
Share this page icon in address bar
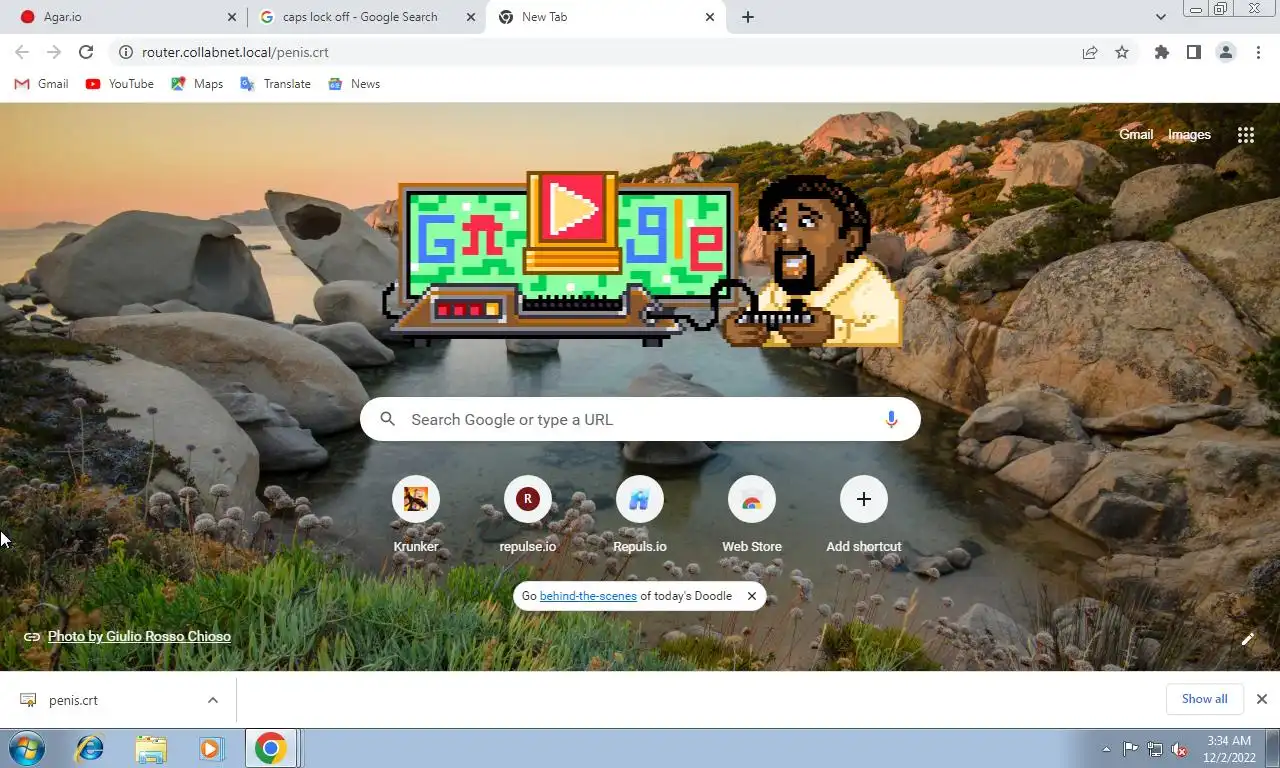[1090, 52]
